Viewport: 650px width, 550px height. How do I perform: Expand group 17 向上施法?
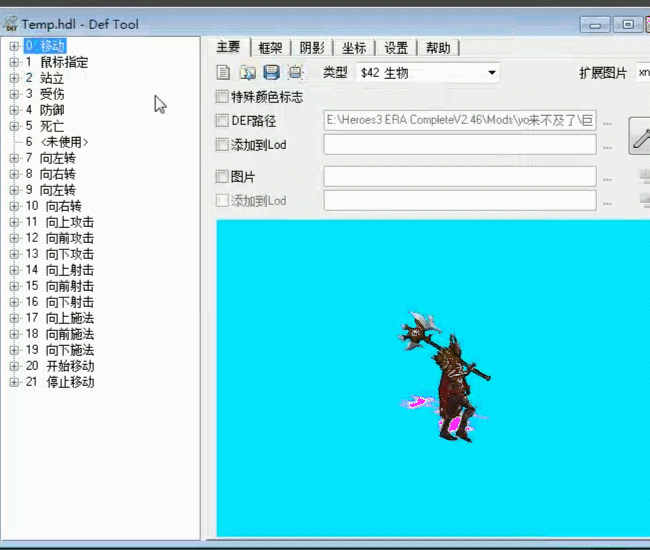14,318
